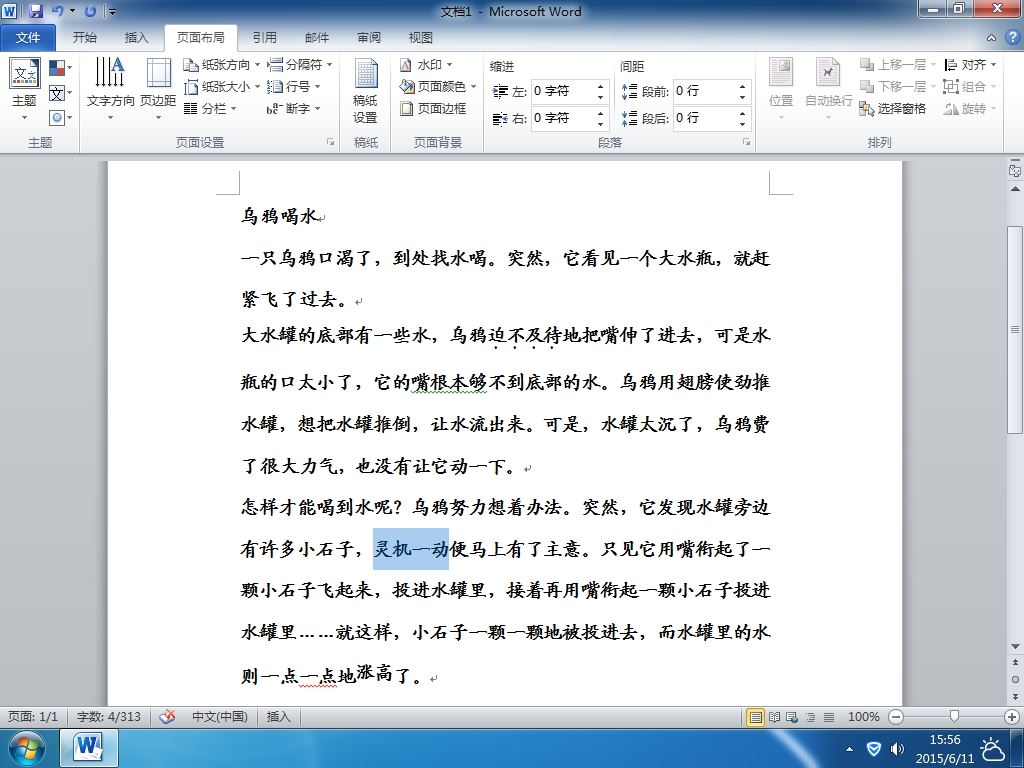Select Web Layout view button
Image resolution: width=1024 pixels, height=768 pixels.
click(792, 717)
